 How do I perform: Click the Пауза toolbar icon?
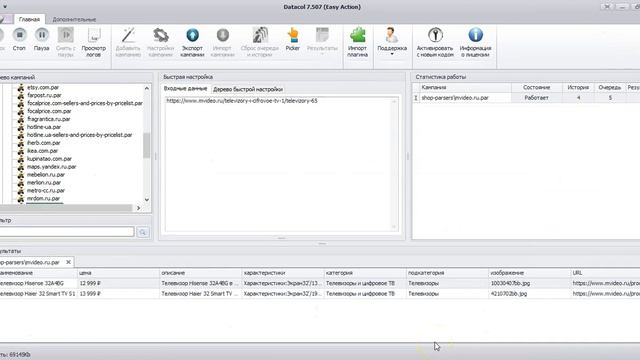click(x=42, y=36)
